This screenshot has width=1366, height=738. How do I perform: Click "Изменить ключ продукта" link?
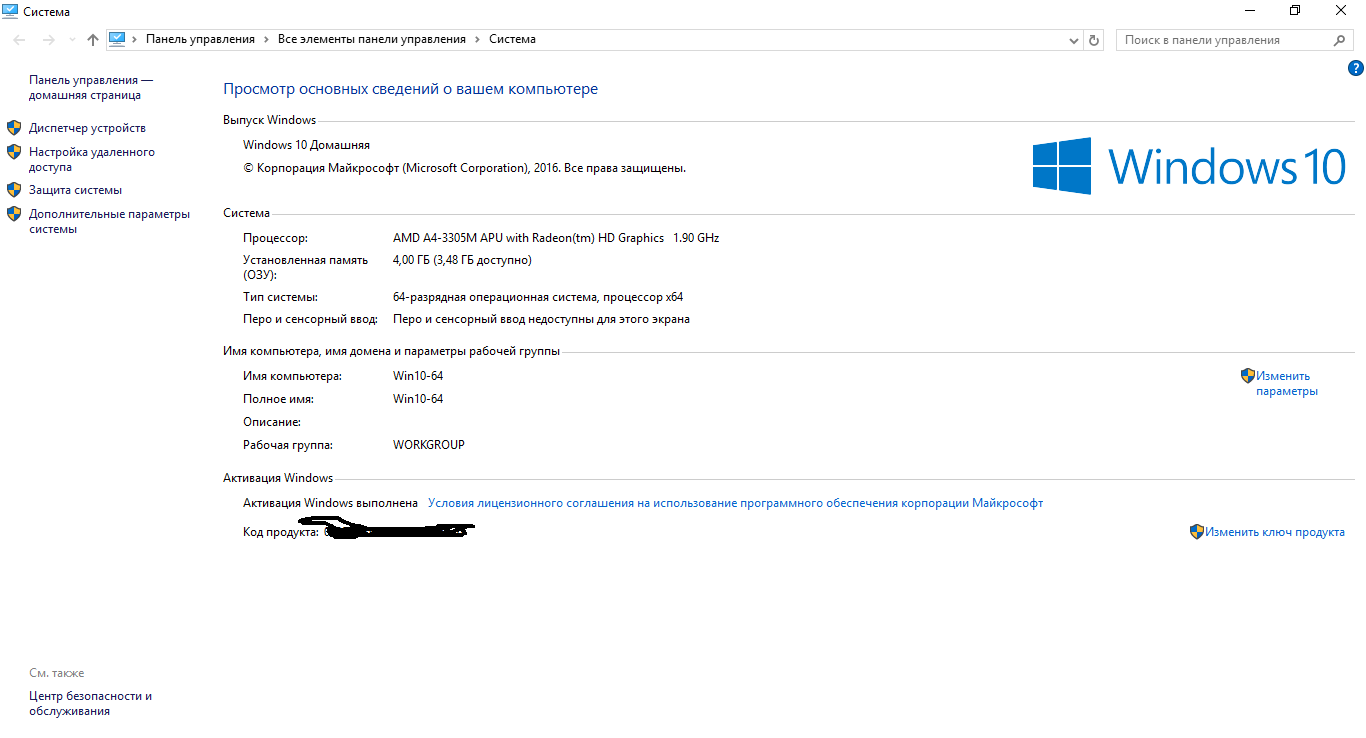[x=1274, y=533]
